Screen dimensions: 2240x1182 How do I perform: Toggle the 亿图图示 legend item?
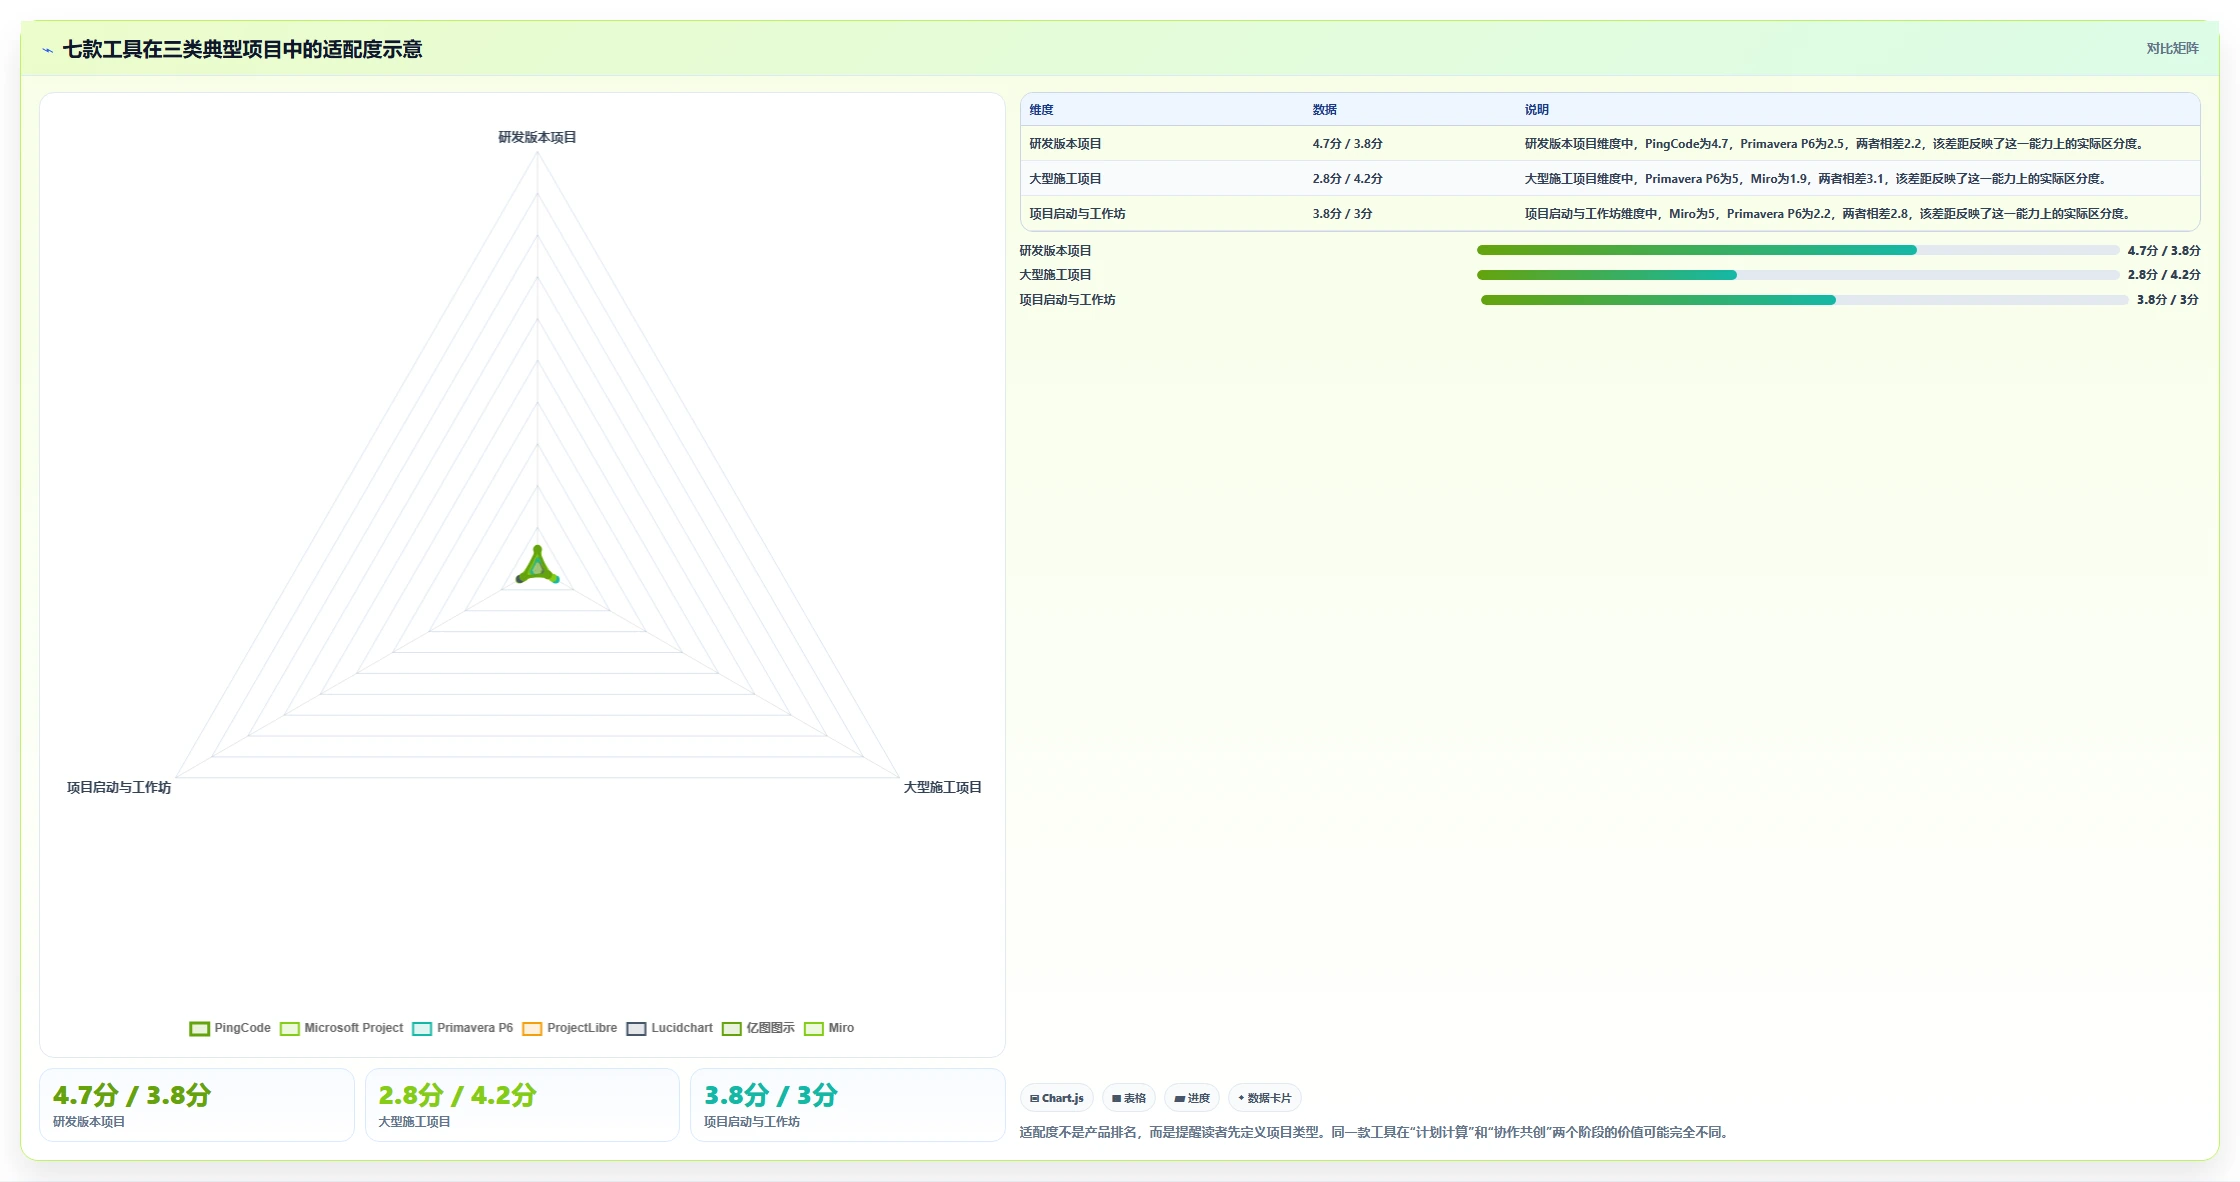(758, 1028)
